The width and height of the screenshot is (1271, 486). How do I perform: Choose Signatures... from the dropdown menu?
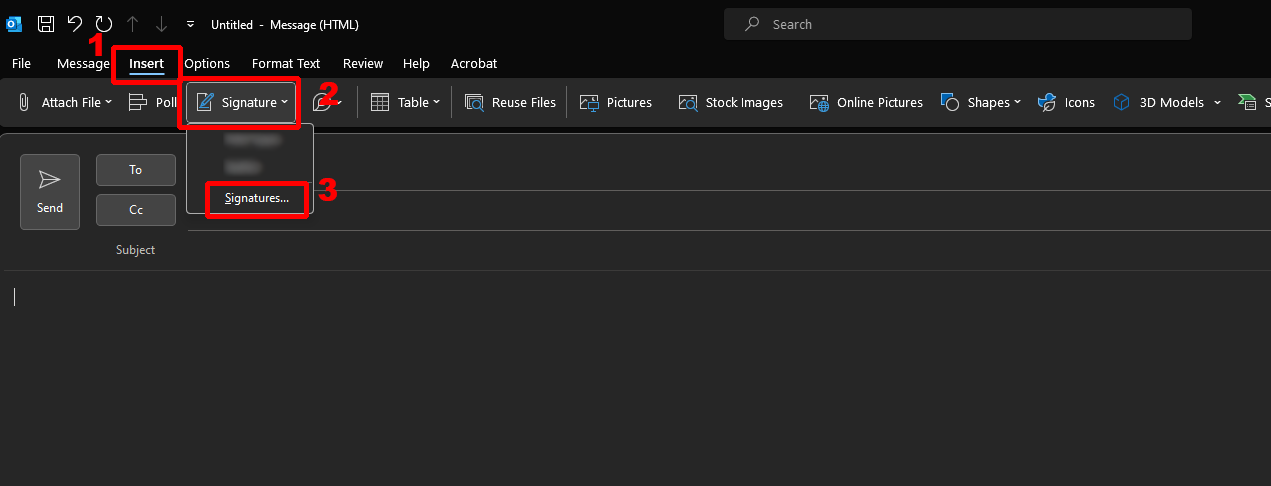(x=257, y=198)
